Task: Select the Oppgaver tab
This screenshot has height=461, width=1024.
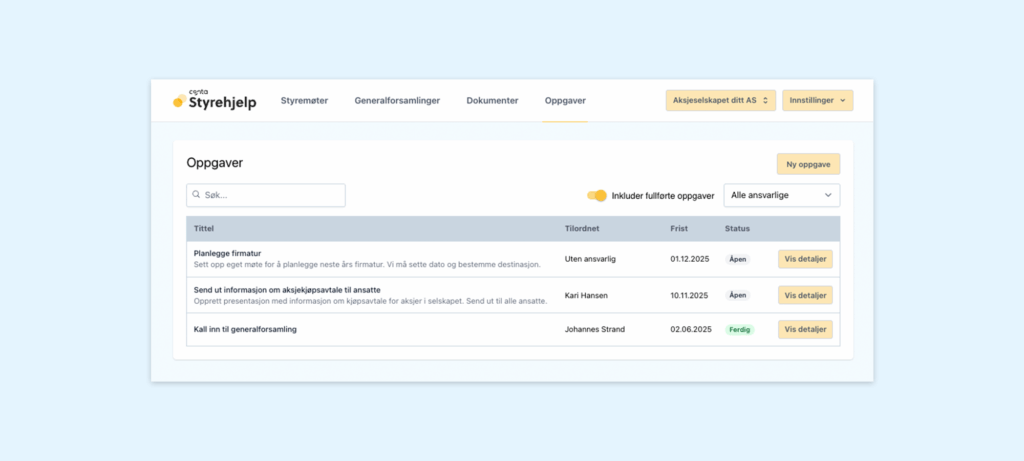Action: 565,101
